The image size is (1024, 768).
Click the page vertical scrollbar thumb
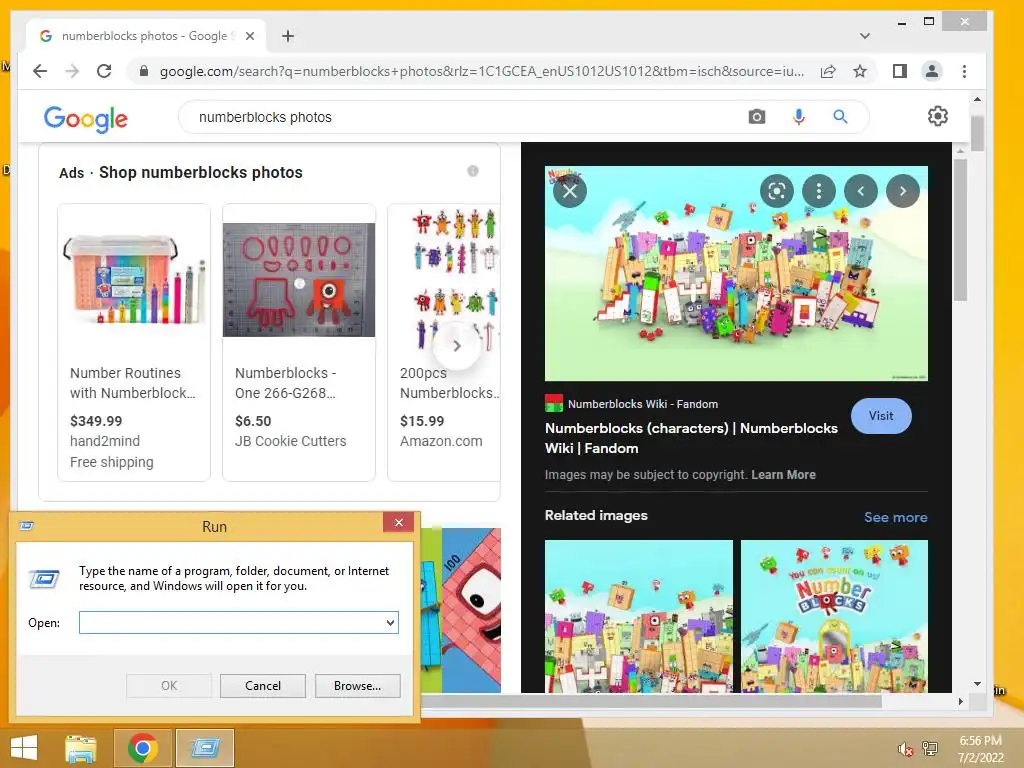(977, 134)
